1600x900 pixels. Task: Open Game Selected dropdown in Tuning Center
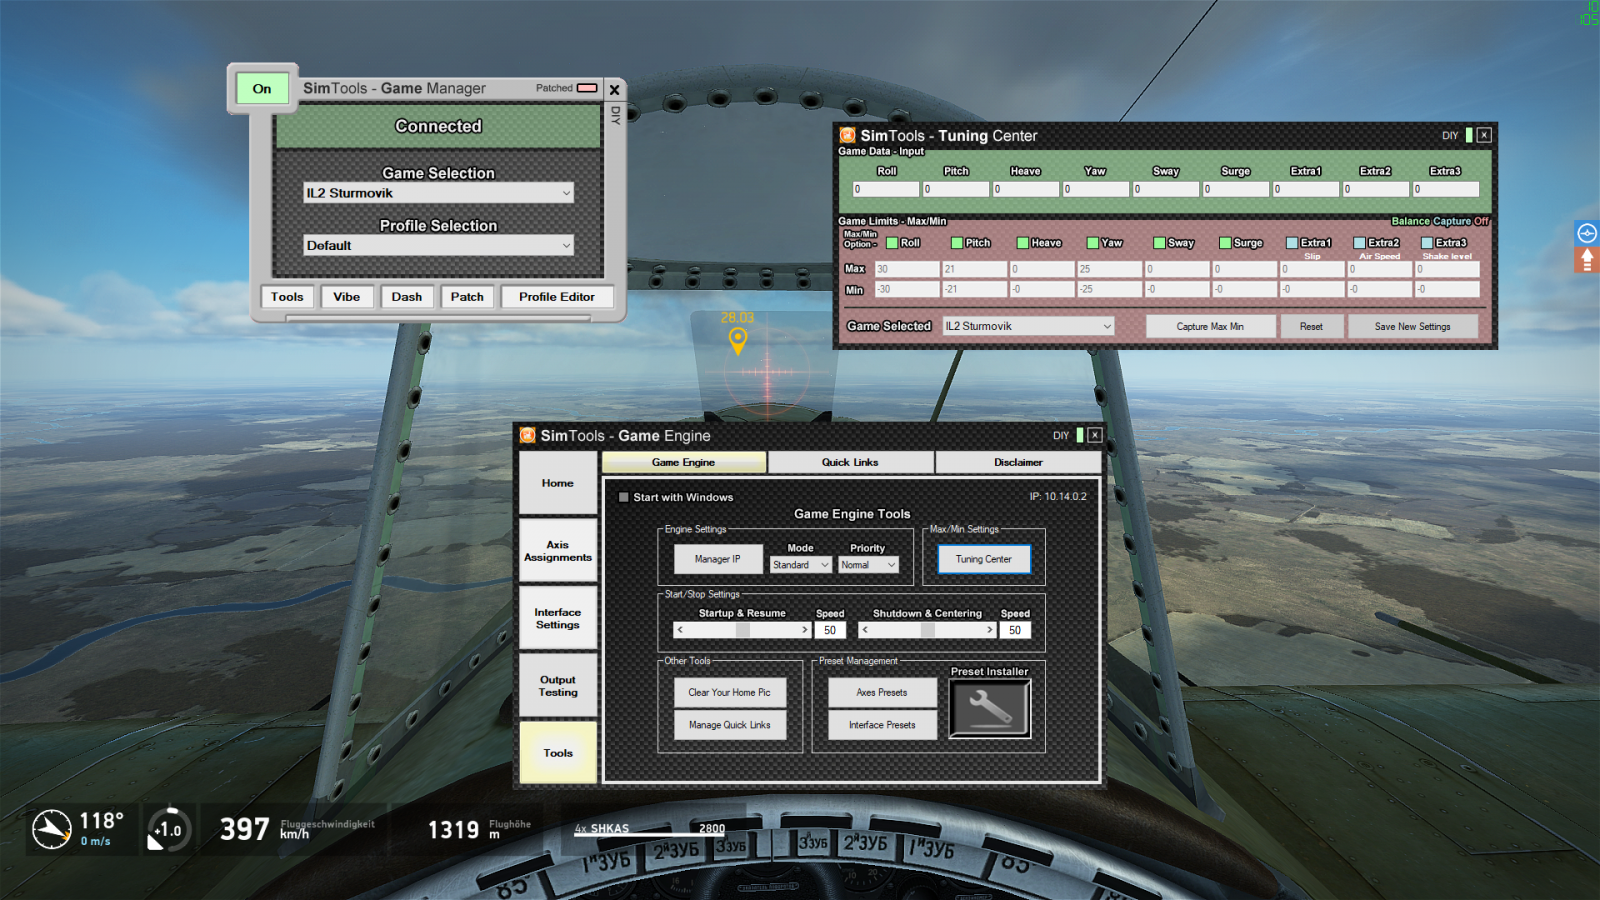1028,326
